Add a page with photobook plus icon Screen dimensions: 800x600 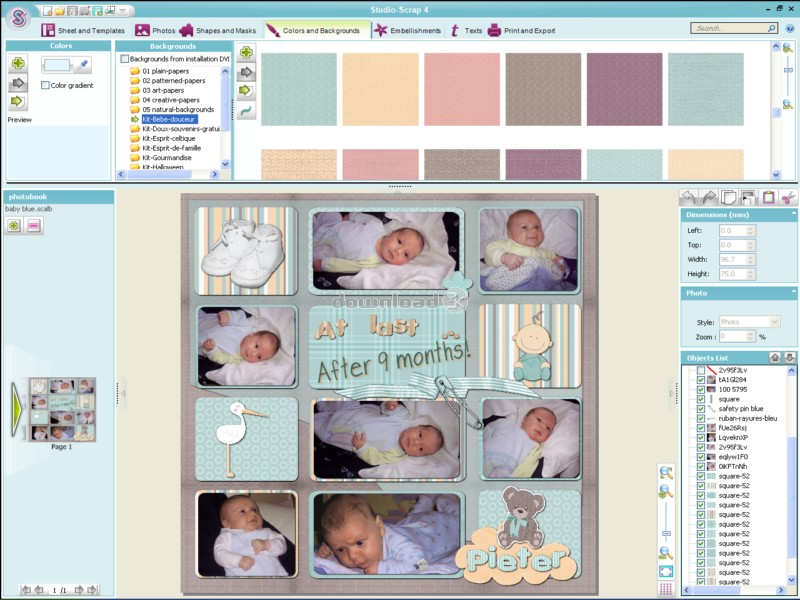click(x=14, y=226)
